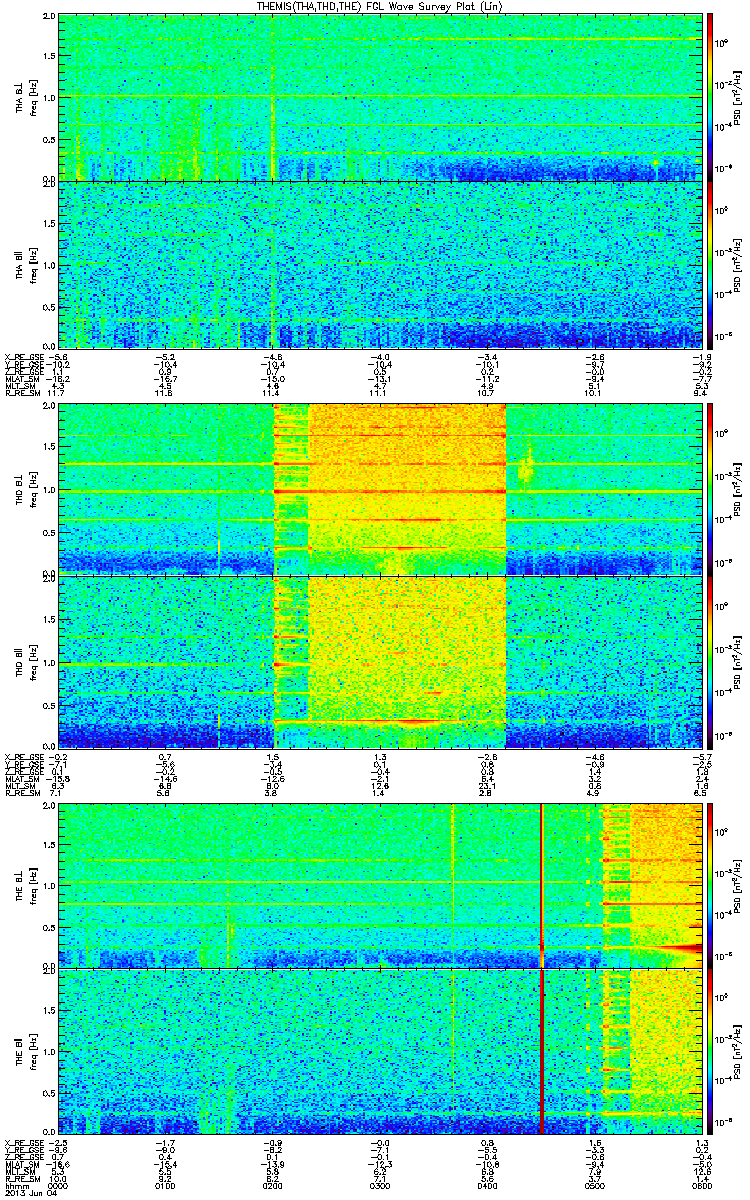
Task: Click the plot title THEMIS FGL Wave Survey
Action: coord(377,7)
